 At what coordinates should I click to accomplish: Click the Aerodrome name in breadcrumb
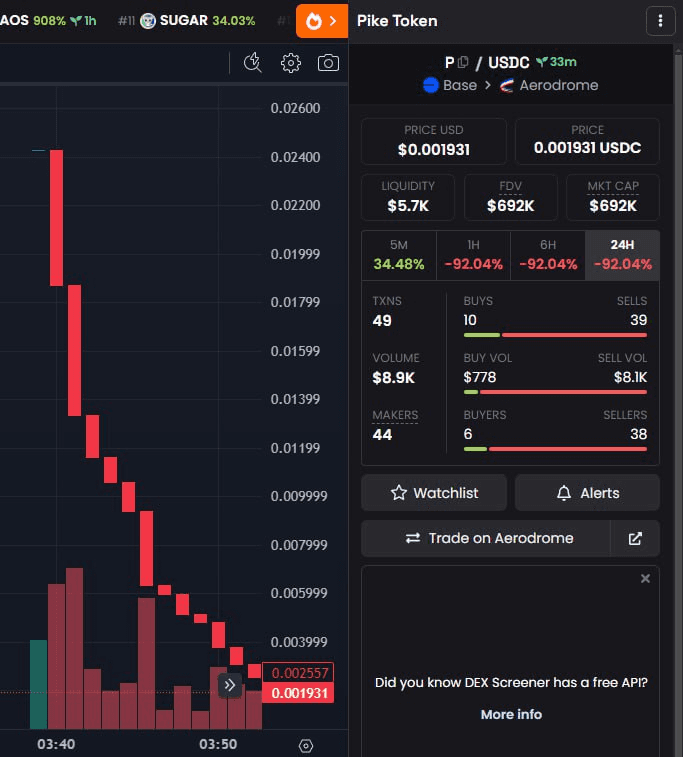pyautogui.click(x=559, y=85)
